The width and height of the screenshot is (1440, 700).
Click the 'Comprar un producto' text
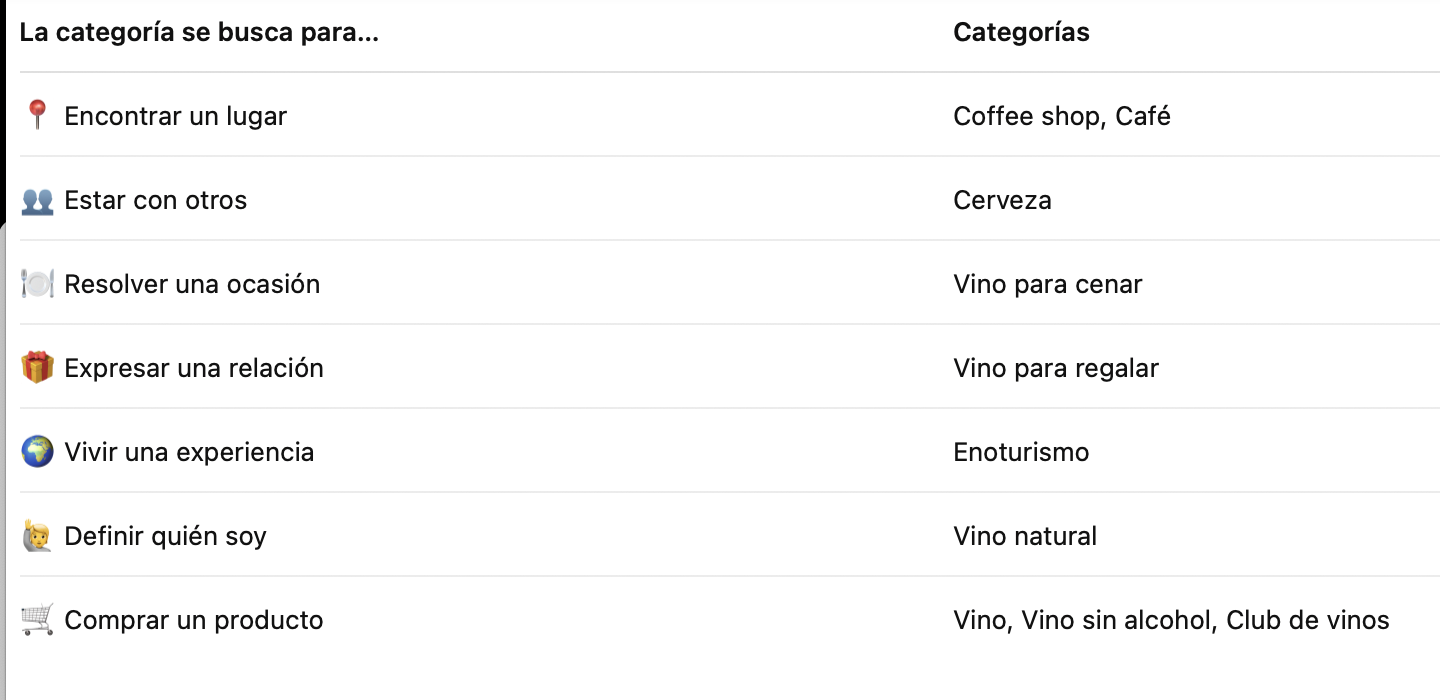tap(194, 620)
